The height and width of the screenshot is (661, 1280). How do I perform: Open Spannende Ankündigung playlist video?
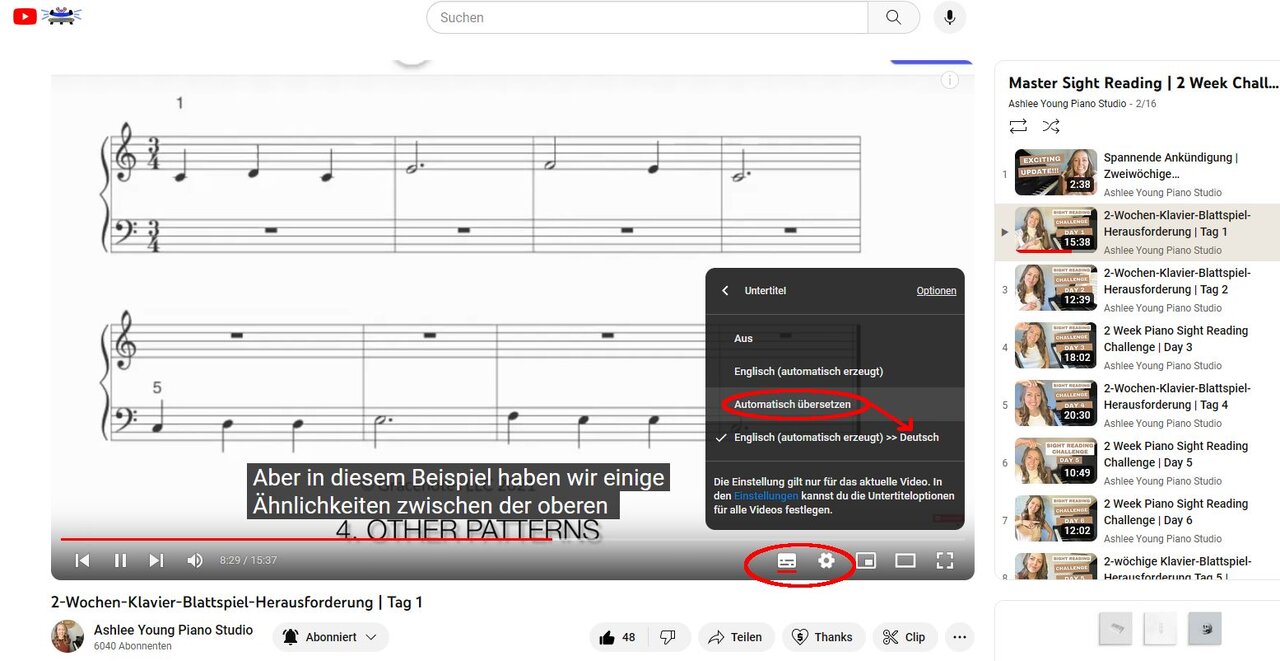click(1137, 173)
